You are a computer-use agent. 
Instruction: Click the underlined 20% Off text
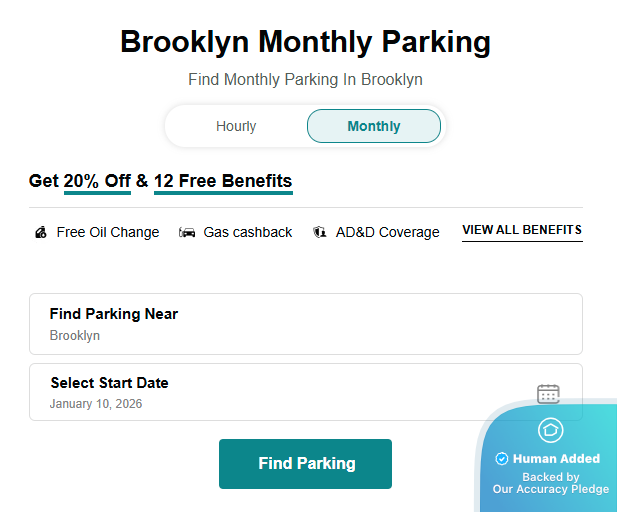point(97,181)
